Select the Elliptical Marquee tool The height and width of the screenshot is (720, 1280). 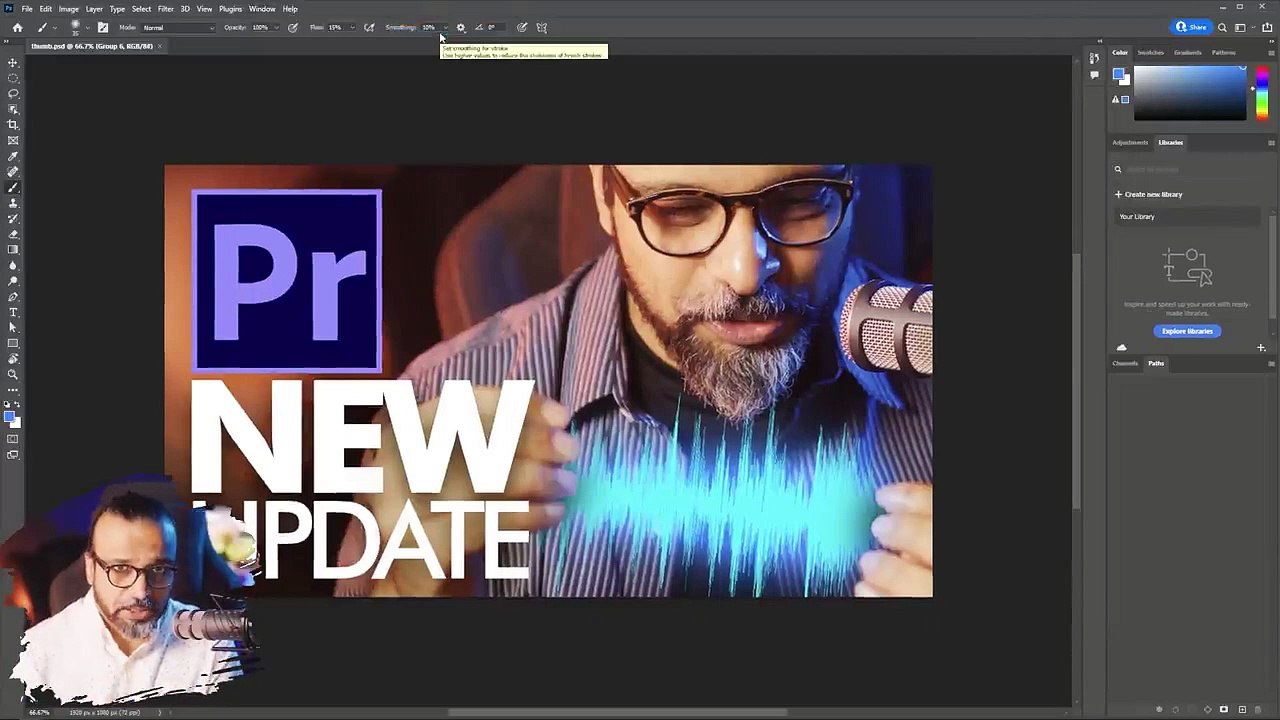(13, 78)
